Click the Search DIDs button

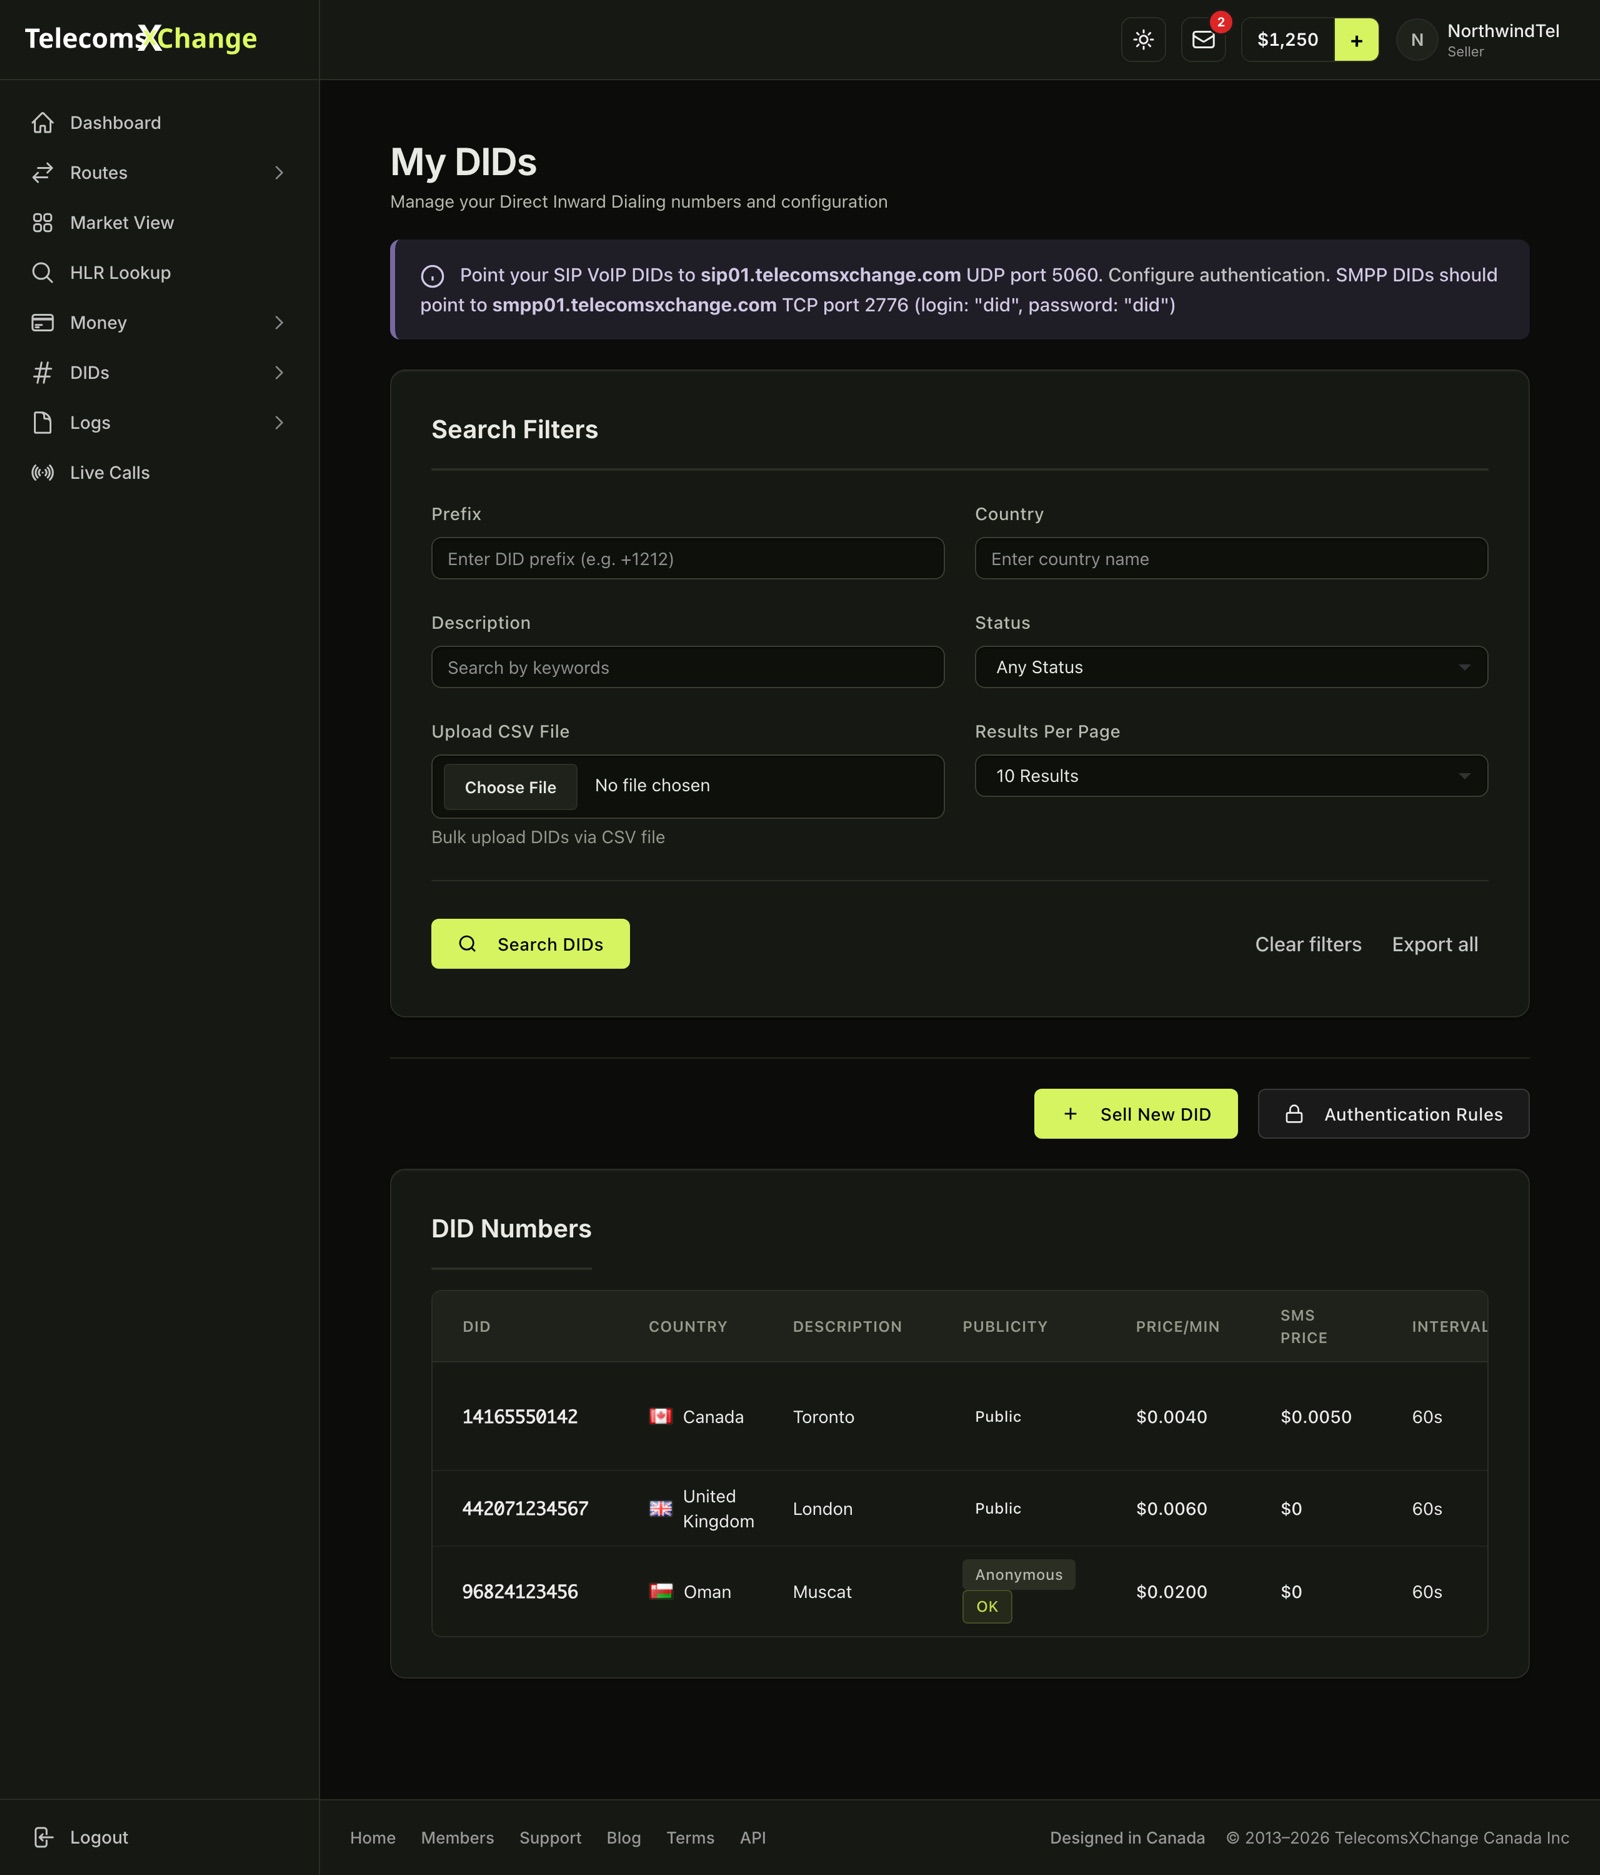530,944
